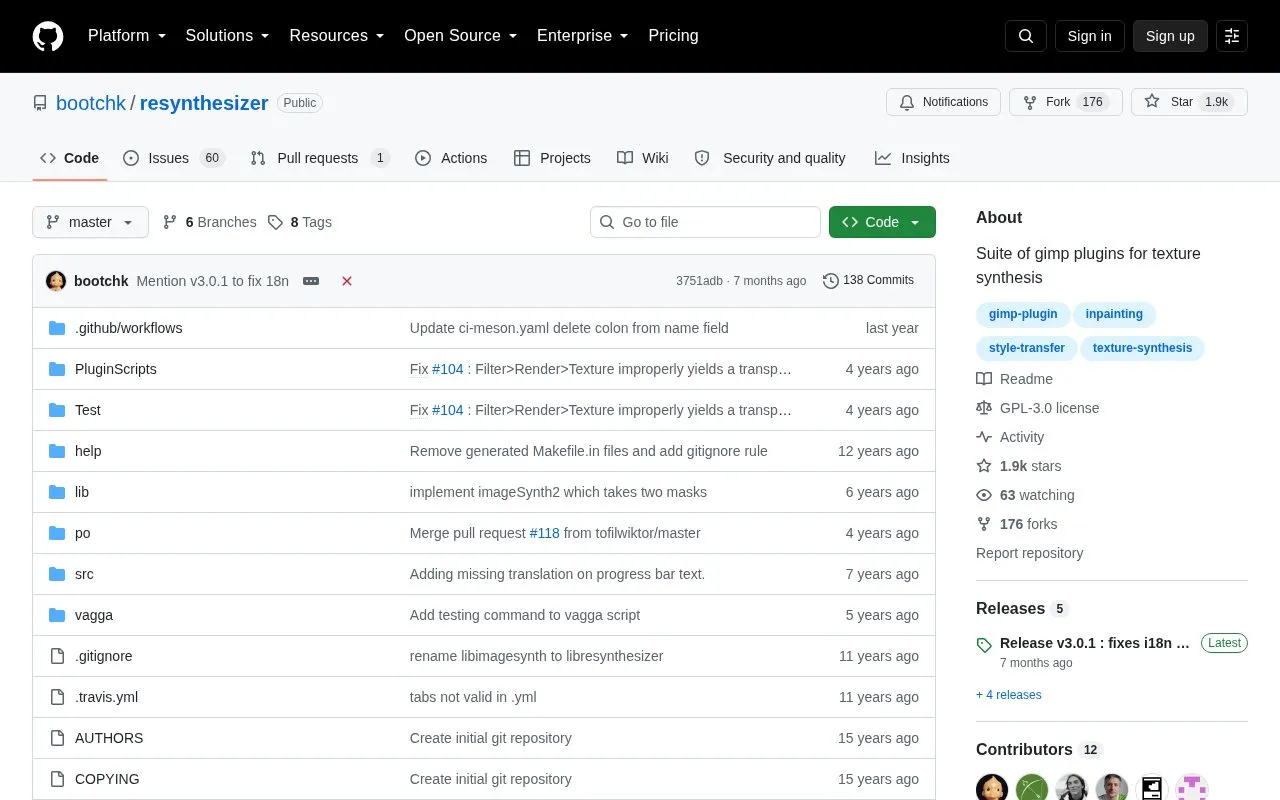Click the GitHub Octocat logo
This screenshot has width=1280, height=800.
[x=48, y=36]
